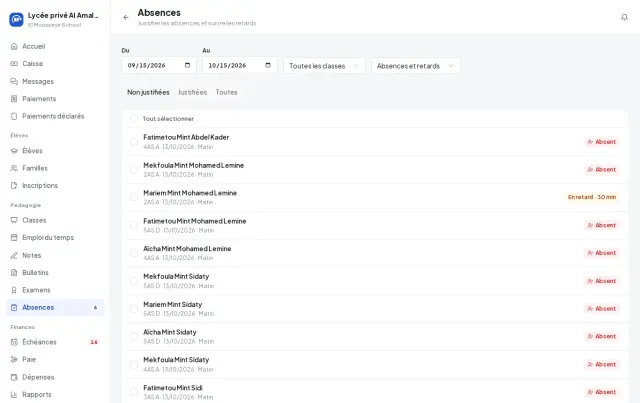This screenshot has width=640, height=403.
Task: Open the Dépenses wallet icon
Action: tap(14, 377)
